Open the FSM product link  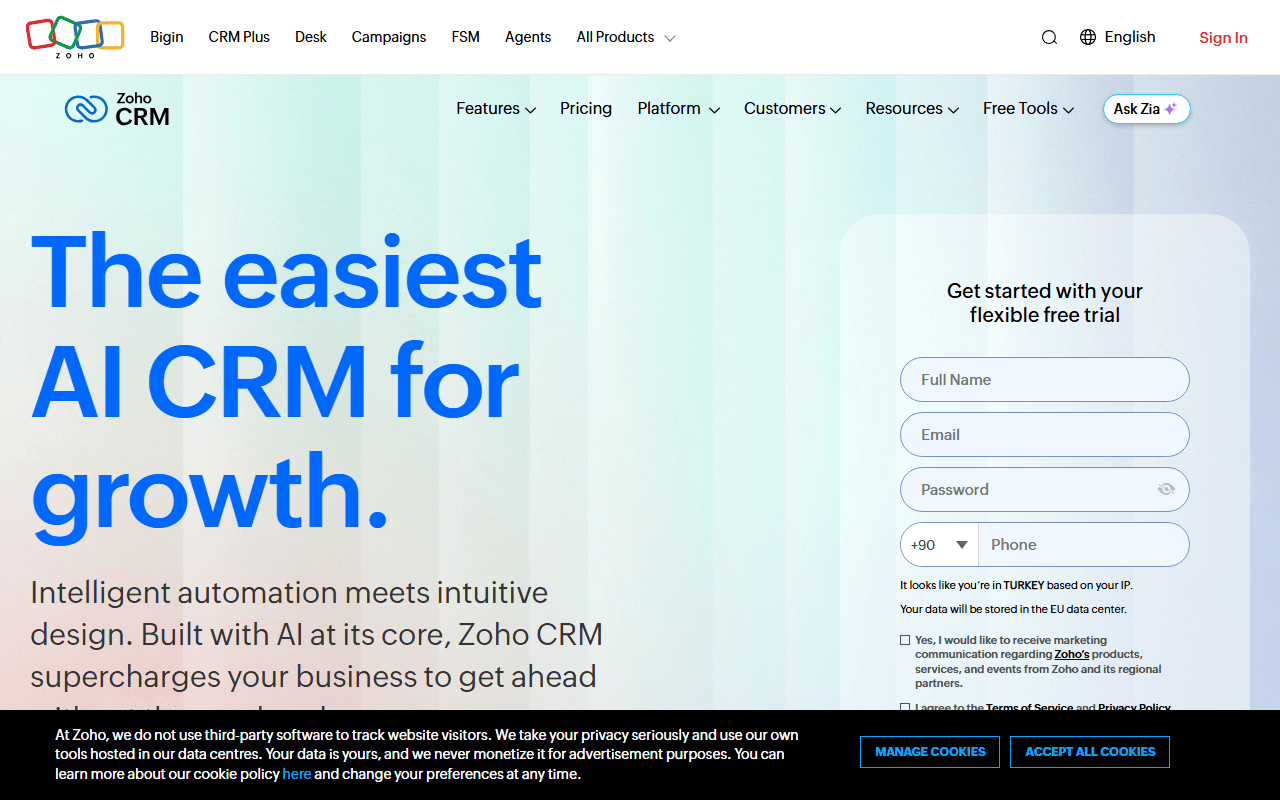click(x=466, y=37)
